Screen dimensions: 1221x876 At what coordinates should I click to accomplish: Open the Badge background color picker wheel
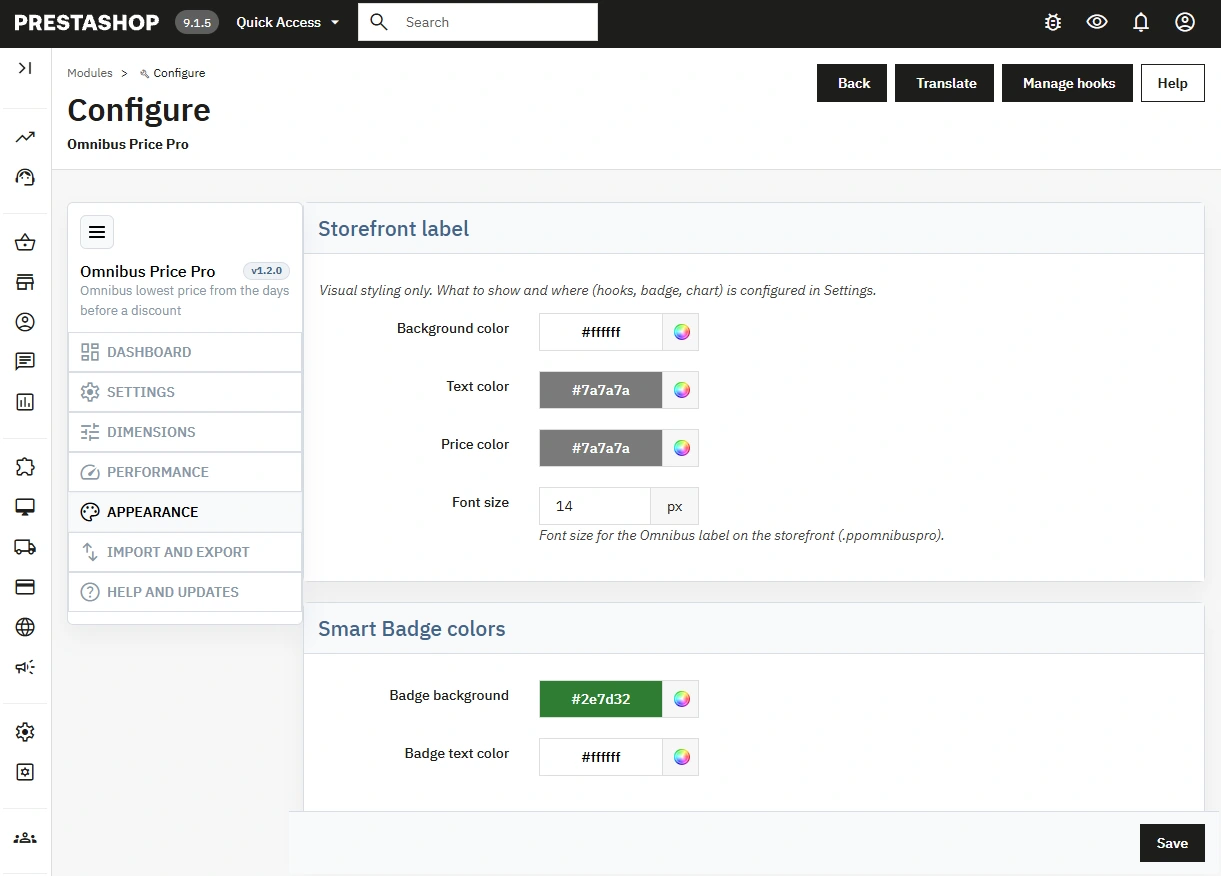click(x=681, y=699)
